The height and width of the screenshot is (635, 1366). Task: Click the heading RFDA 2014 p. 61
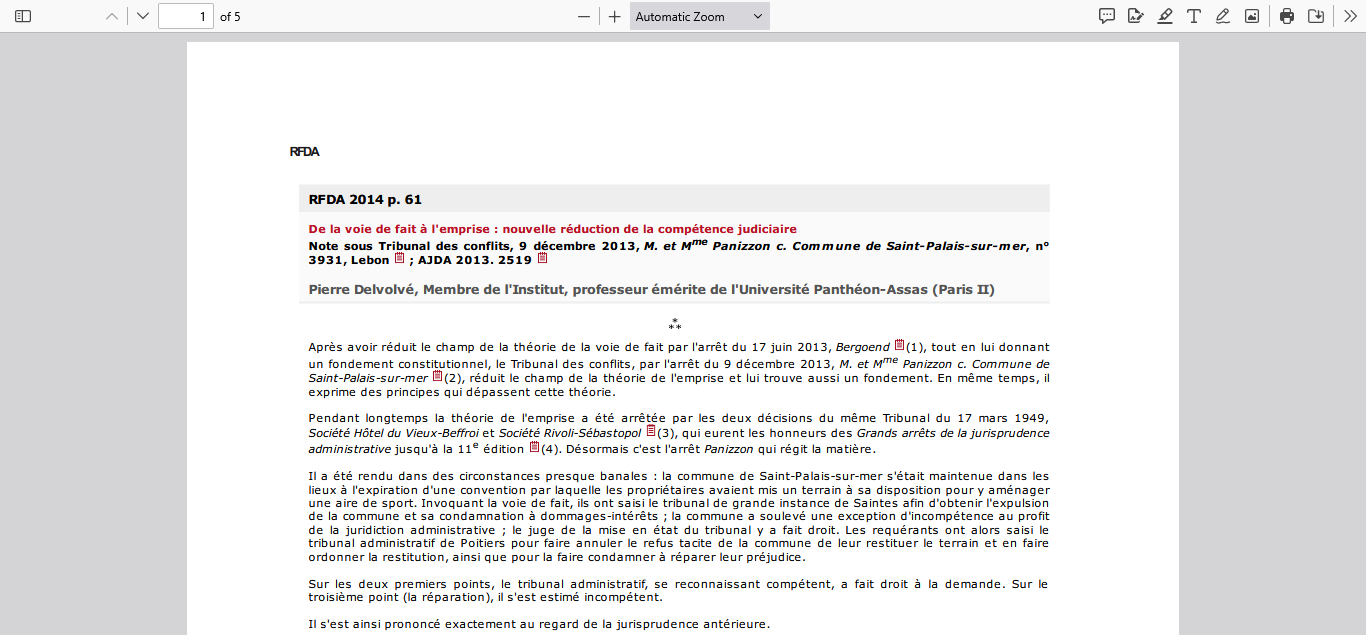click(x=365, y=200)
